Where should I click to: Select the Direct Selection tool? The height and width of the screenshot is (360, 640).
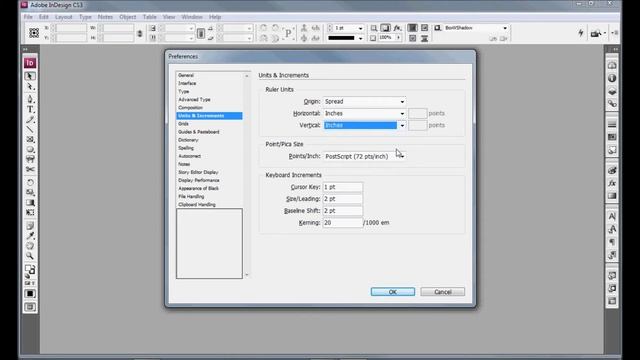click(30, 87)
